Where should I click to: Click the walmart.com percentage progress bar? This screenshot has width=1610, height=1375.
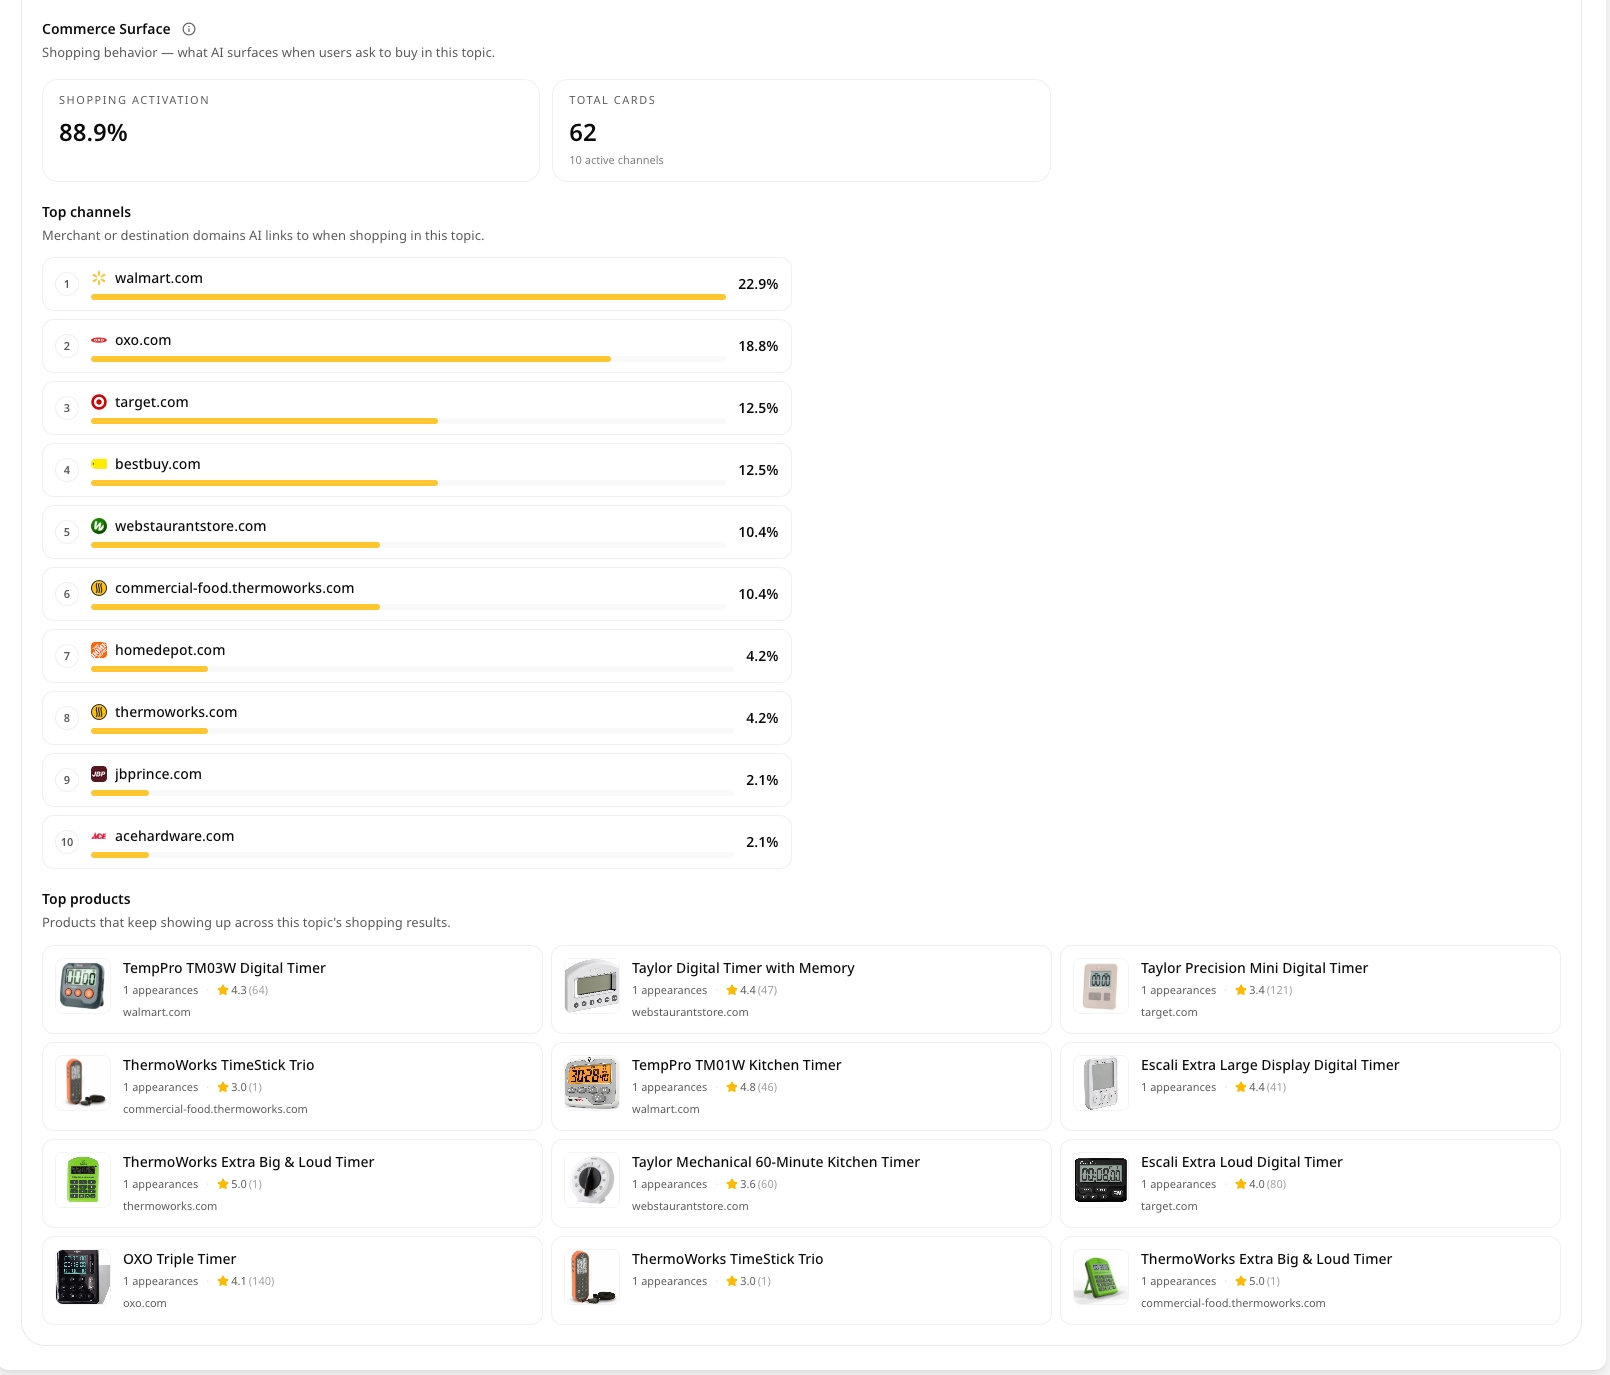[408, 297]
